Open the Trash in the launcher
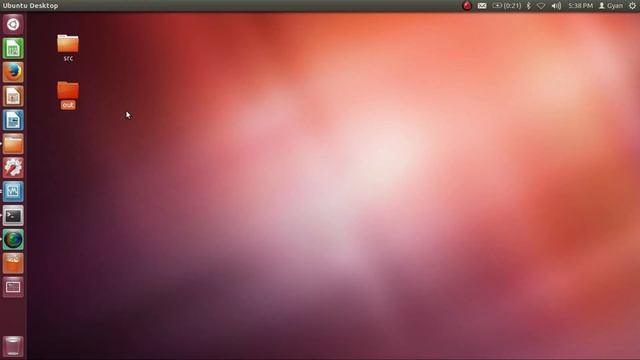The image size is (640, 360). pyautogui.click(x=13, y=346)
